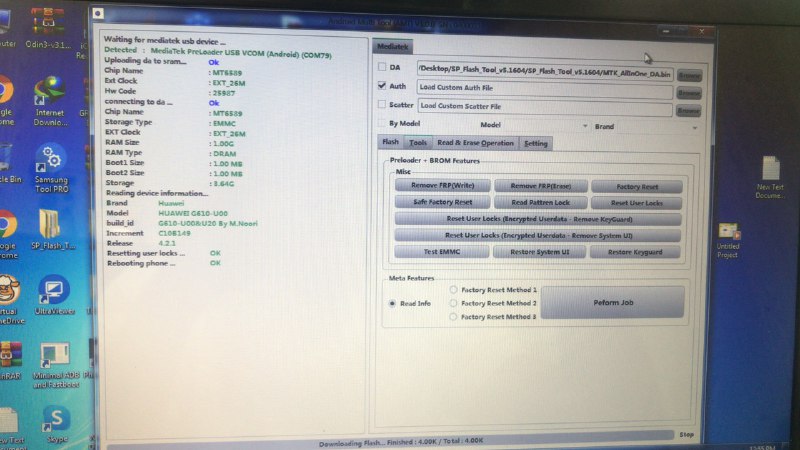Click Browse button for Auth file
Image resolution: width=800 pixels, height=450 pixels.
tap(689, 93)
